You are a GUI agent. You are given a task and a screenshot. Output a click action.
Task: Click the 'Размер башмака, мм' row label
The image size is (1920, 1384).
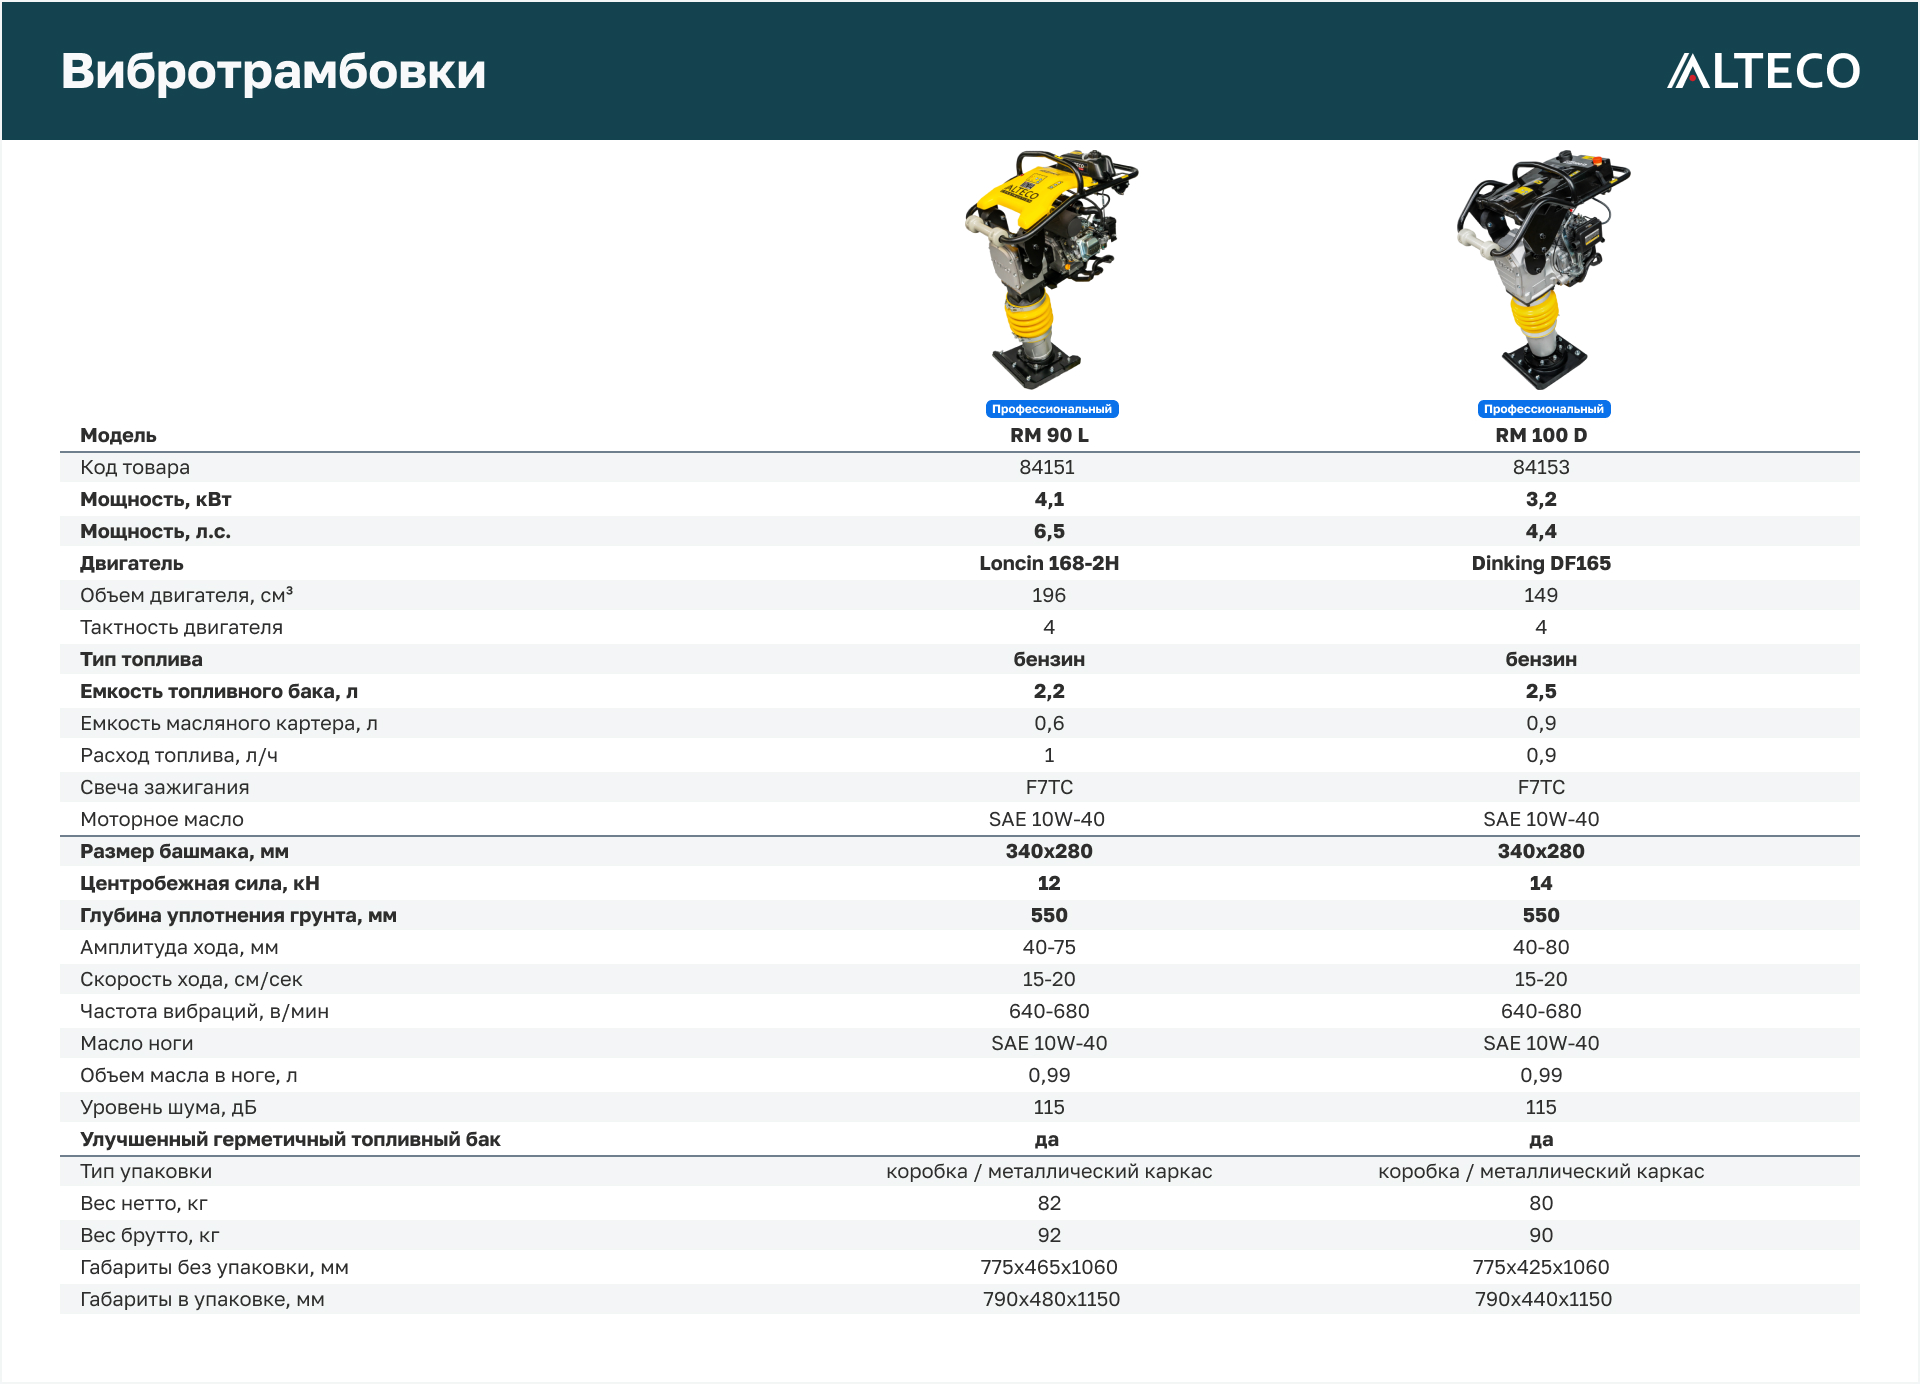coord(184,851)
